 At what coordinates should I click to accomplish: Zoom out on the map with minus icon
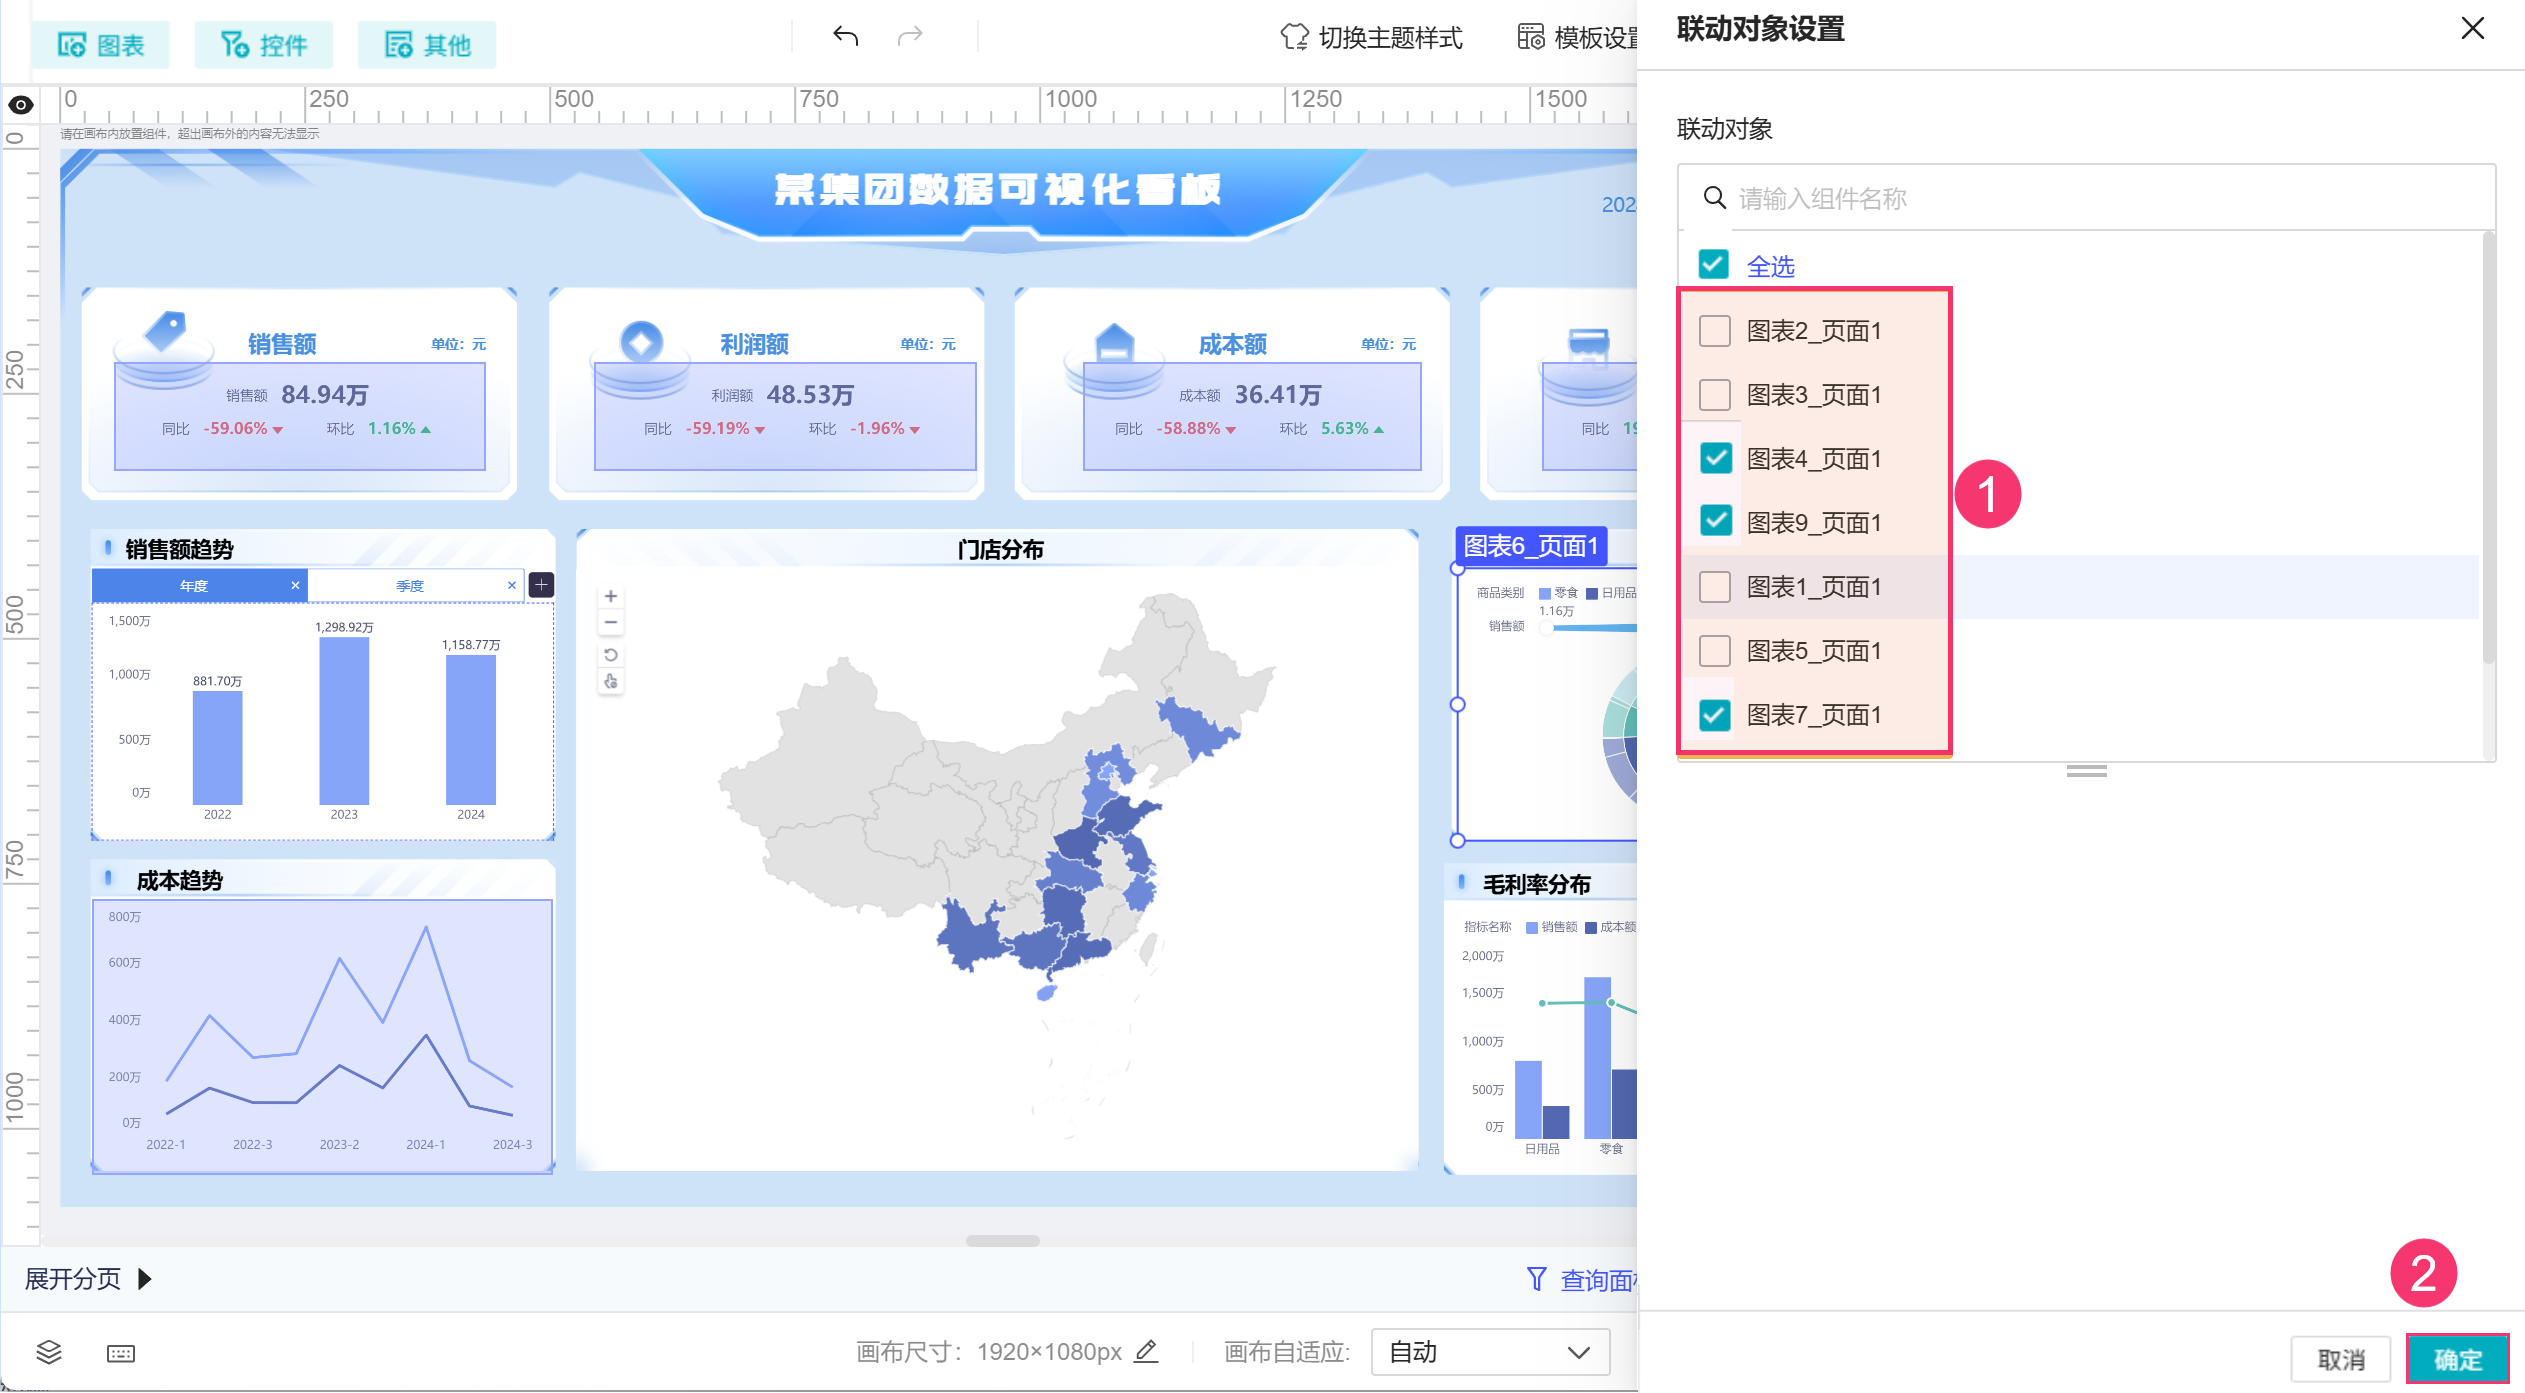[x=611, y=622]
